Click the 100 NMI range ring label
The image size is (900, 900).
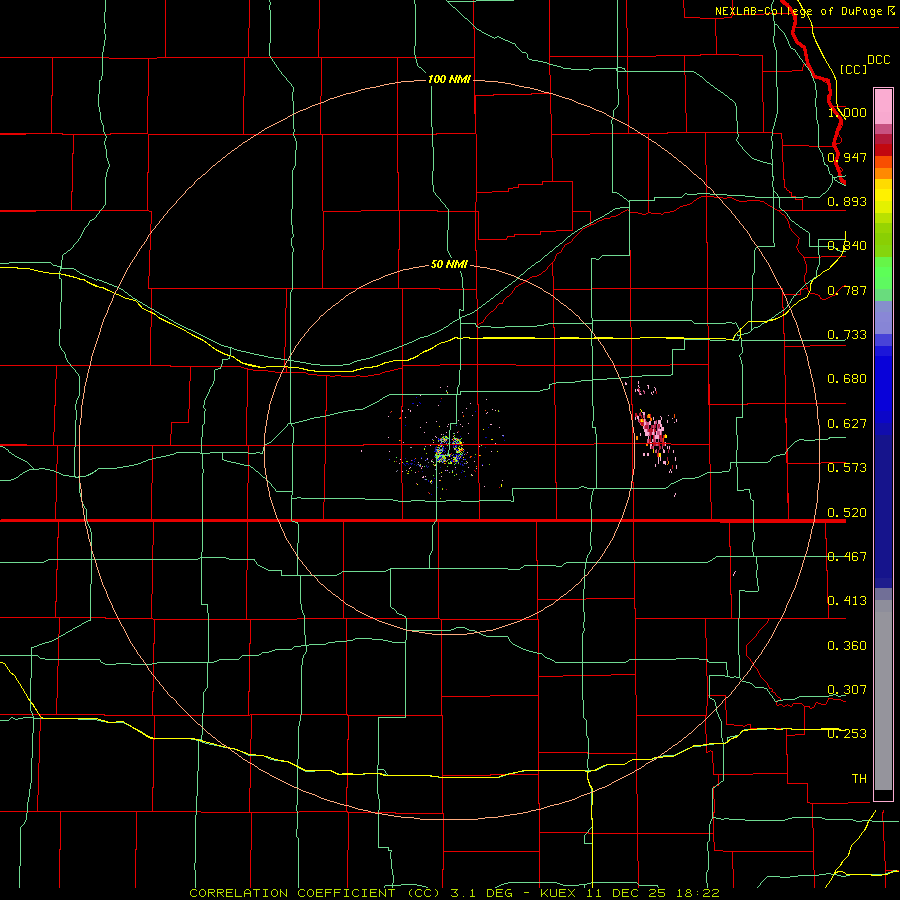[x=449, y=79]
